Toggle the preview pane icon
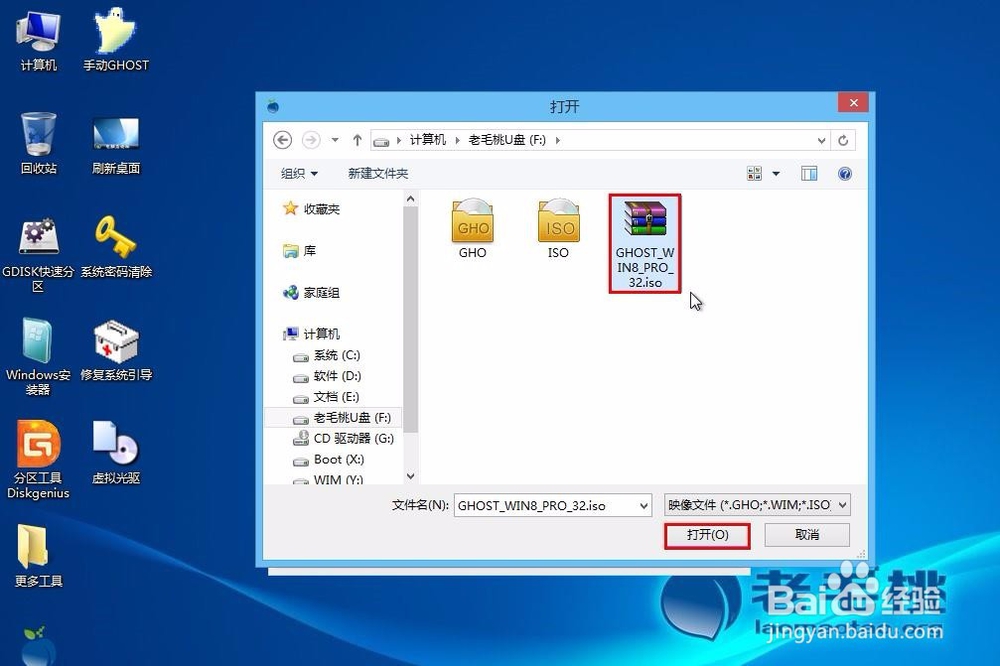 pos(809,174)
